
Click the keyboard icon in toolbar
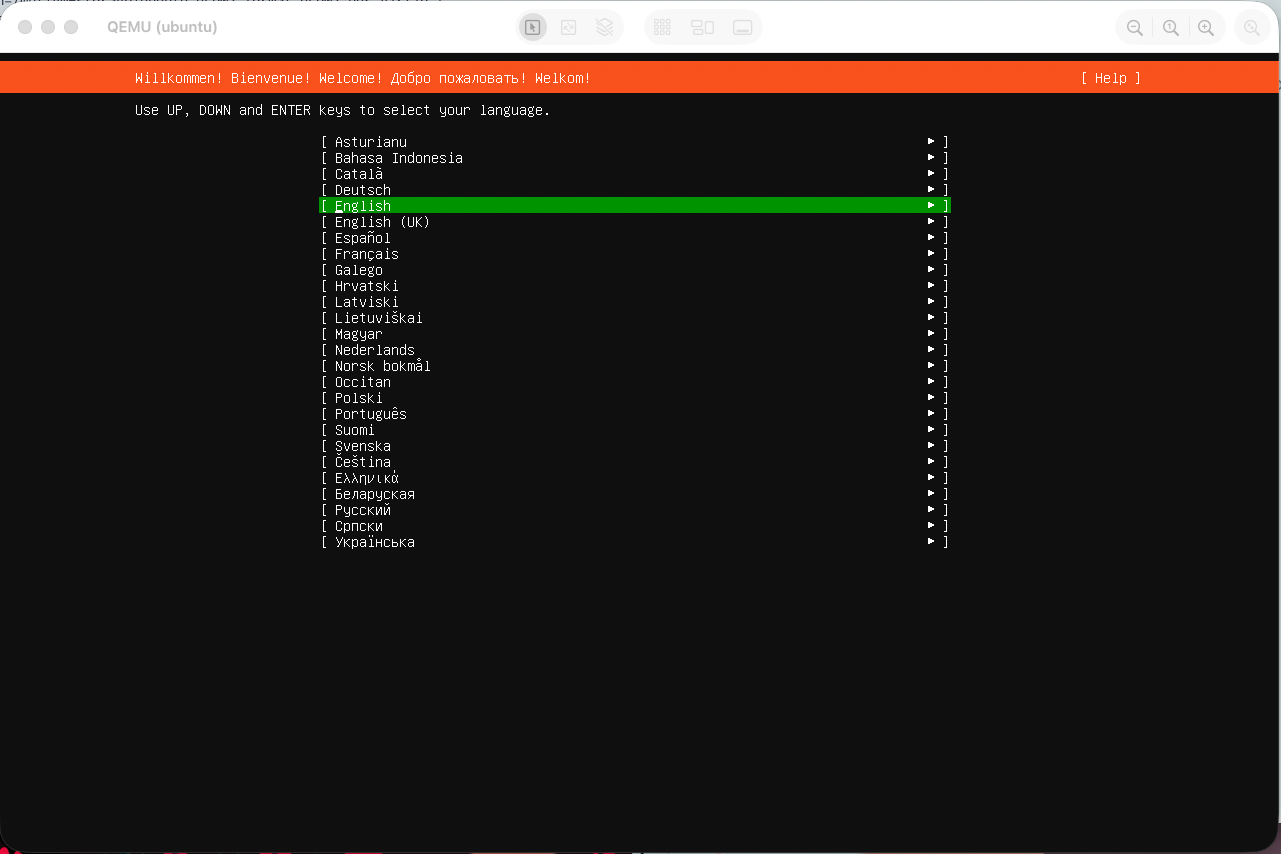point(742,28)
